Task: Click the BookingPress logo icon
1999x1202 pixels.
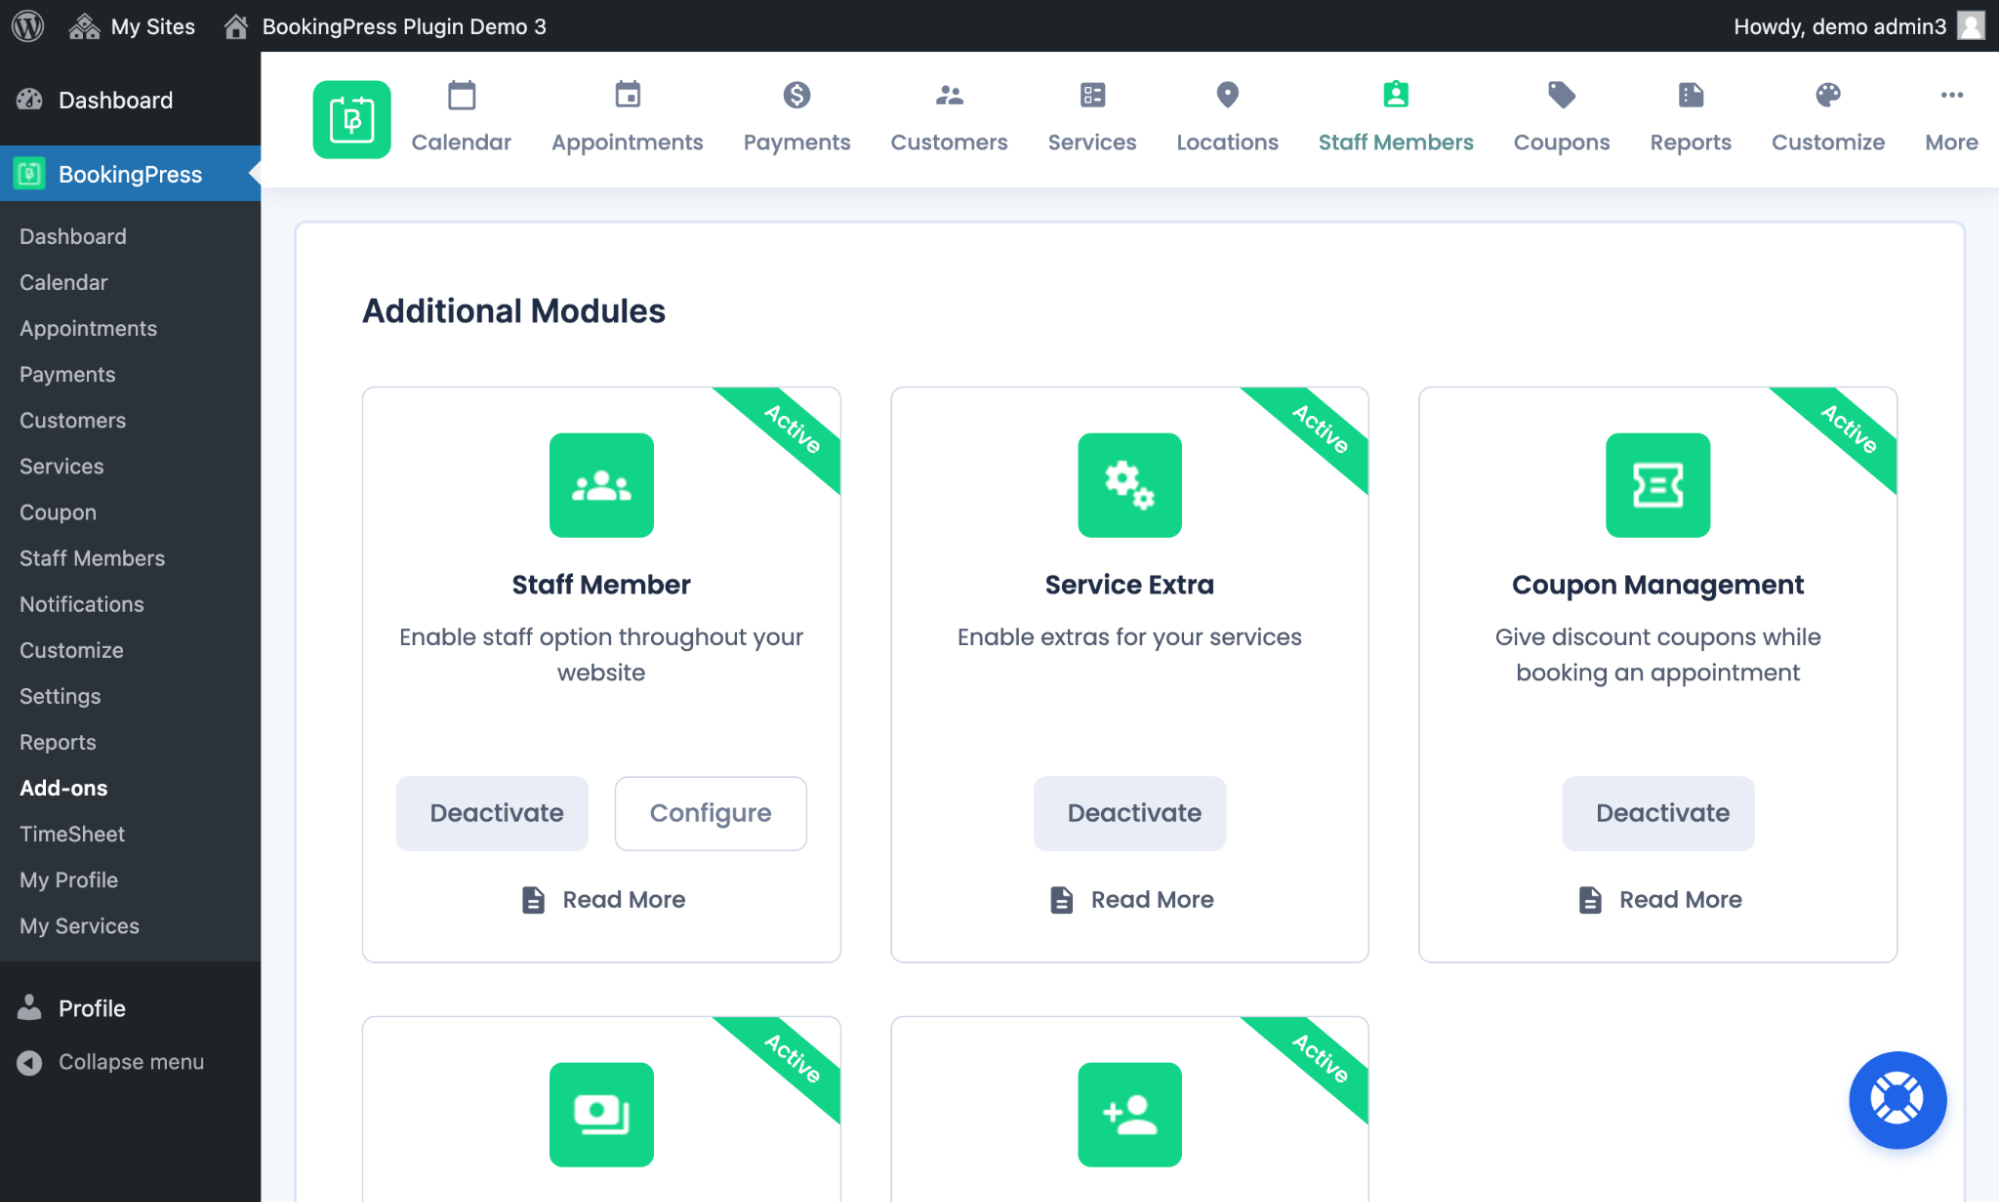Action: [x=351, y=119]
